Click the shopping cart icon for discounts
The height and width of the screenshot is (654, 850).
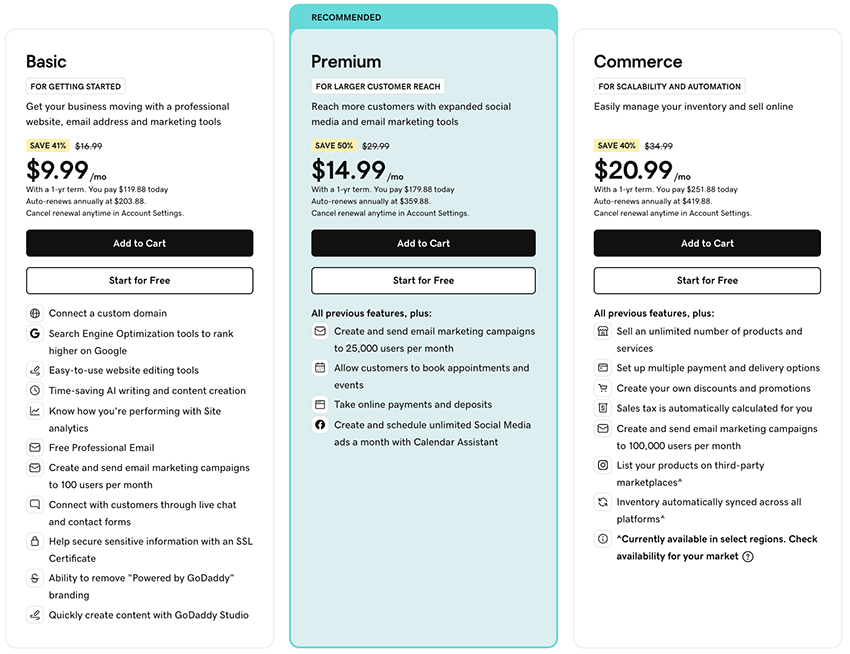coord(603,388)
